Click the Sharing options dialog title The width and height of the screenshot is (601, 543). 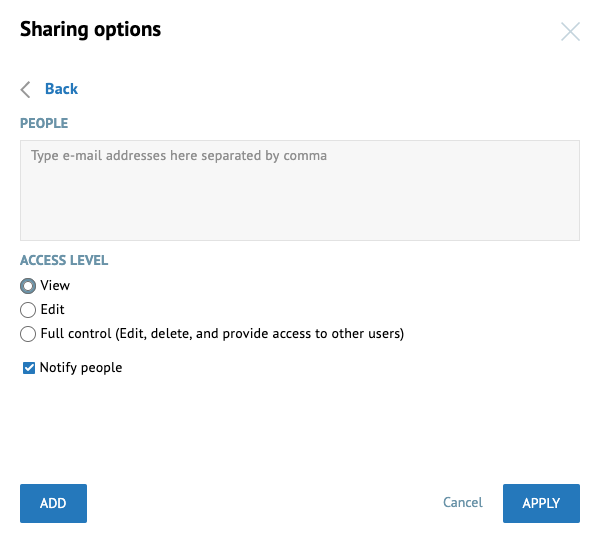[90, 30]
